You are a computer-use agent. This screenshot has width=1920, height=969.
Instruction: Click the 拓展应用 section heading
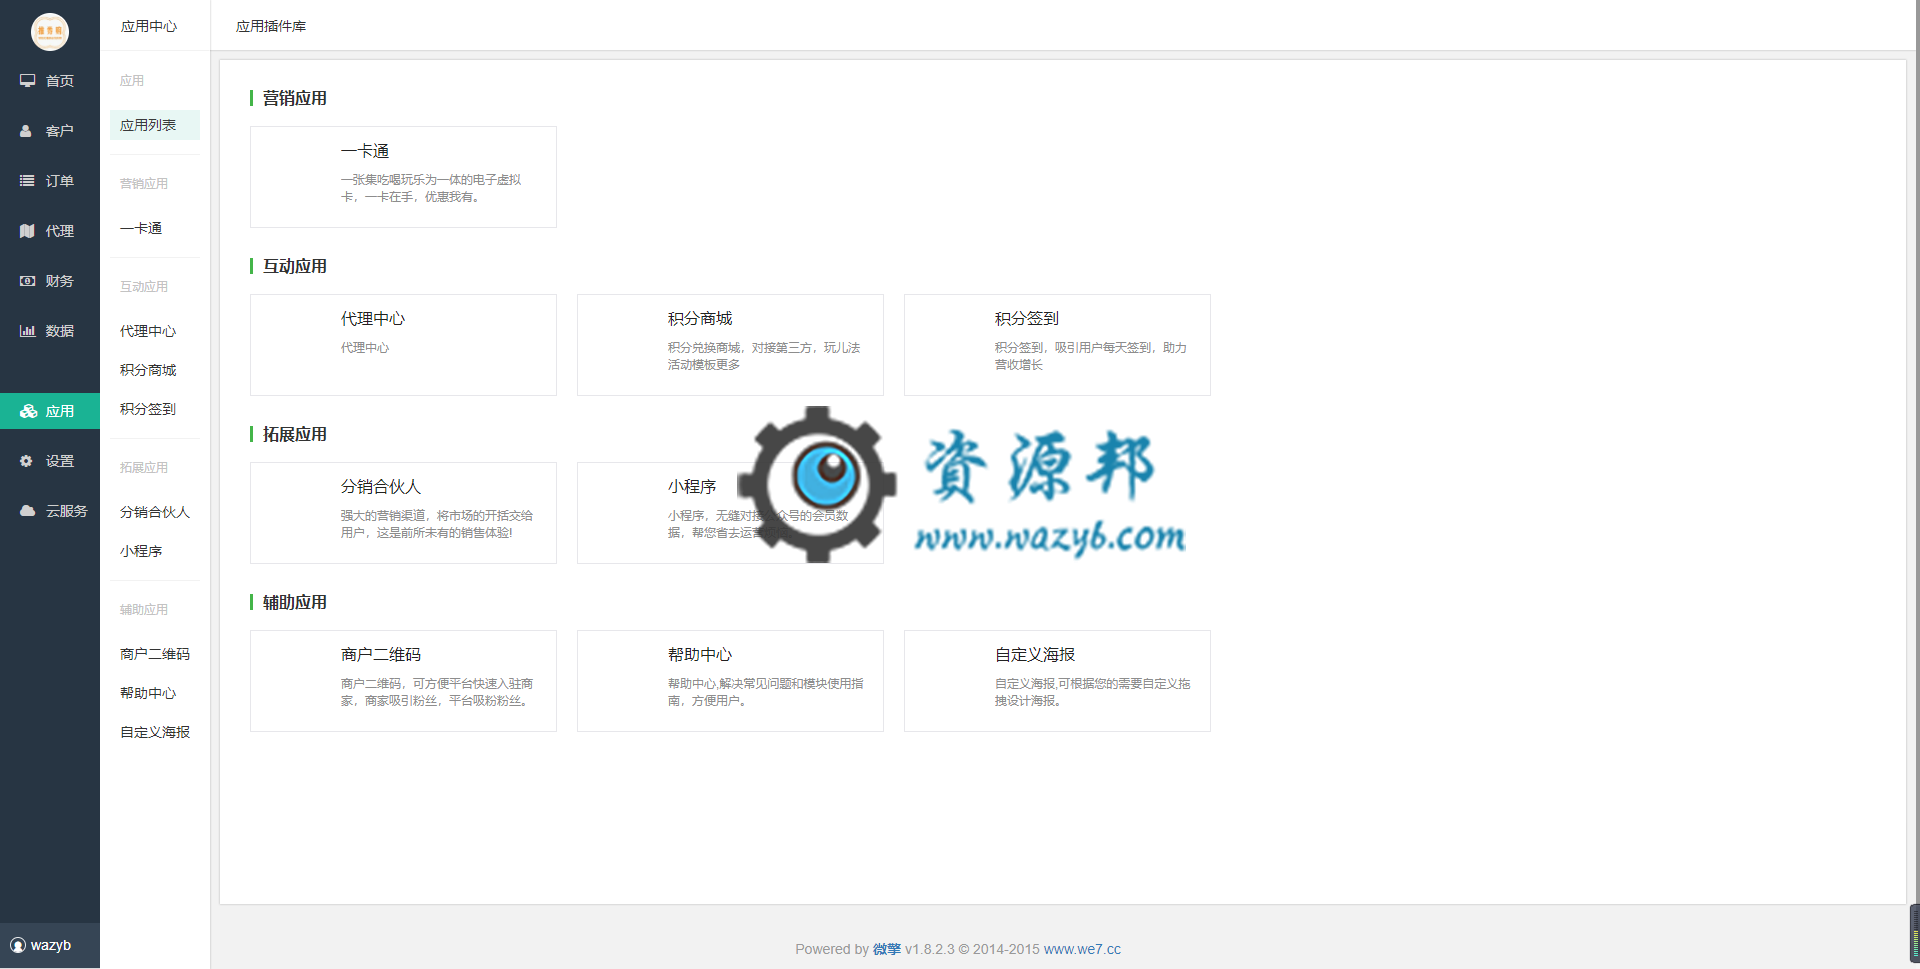click(x=295, y=434)
